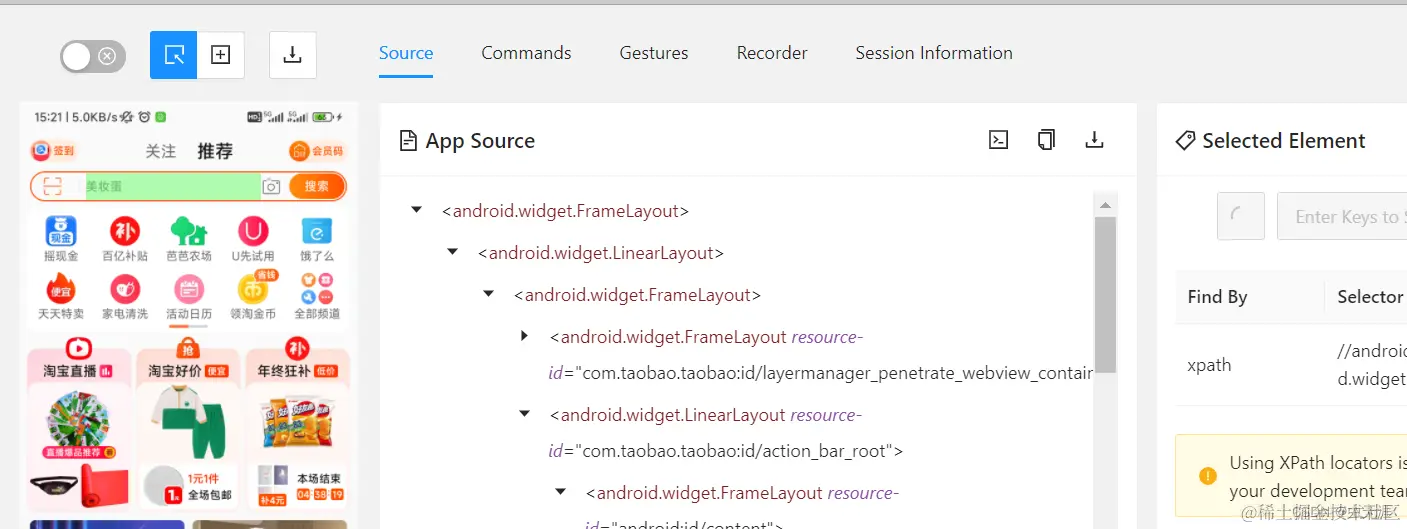This screenshot has height=529, width=1407.
Task: Tap the orange 搜索 button
Action: coord(317,186)
